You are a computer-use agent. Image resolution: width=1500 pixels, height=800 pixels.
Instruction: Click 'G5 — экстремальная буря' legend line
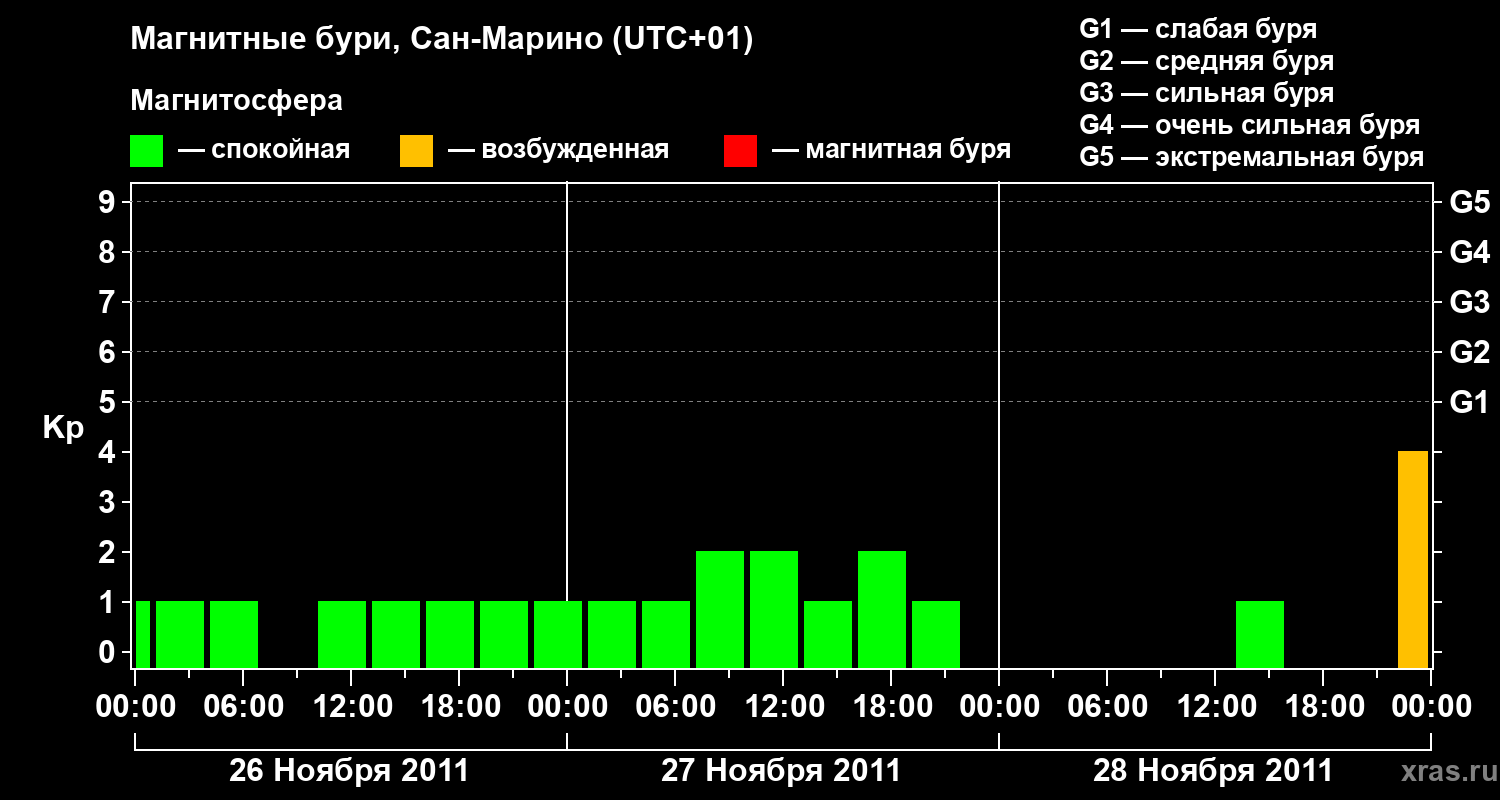click(x=1252, y=157)
